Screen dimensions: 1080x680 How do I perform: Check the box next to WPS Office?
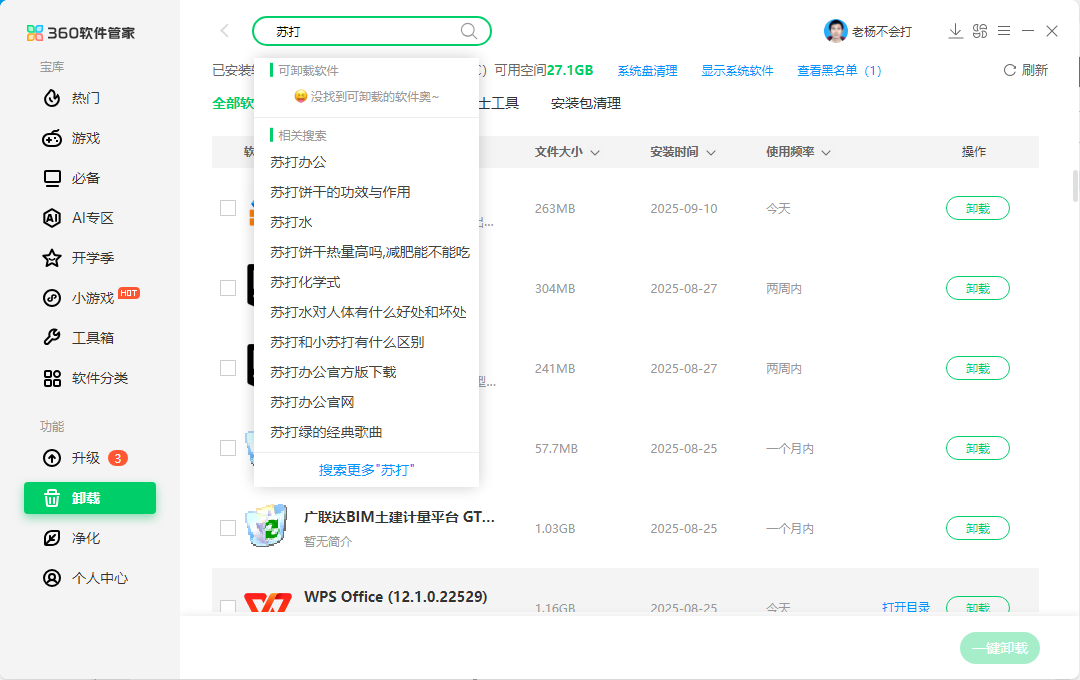point(227,607)
